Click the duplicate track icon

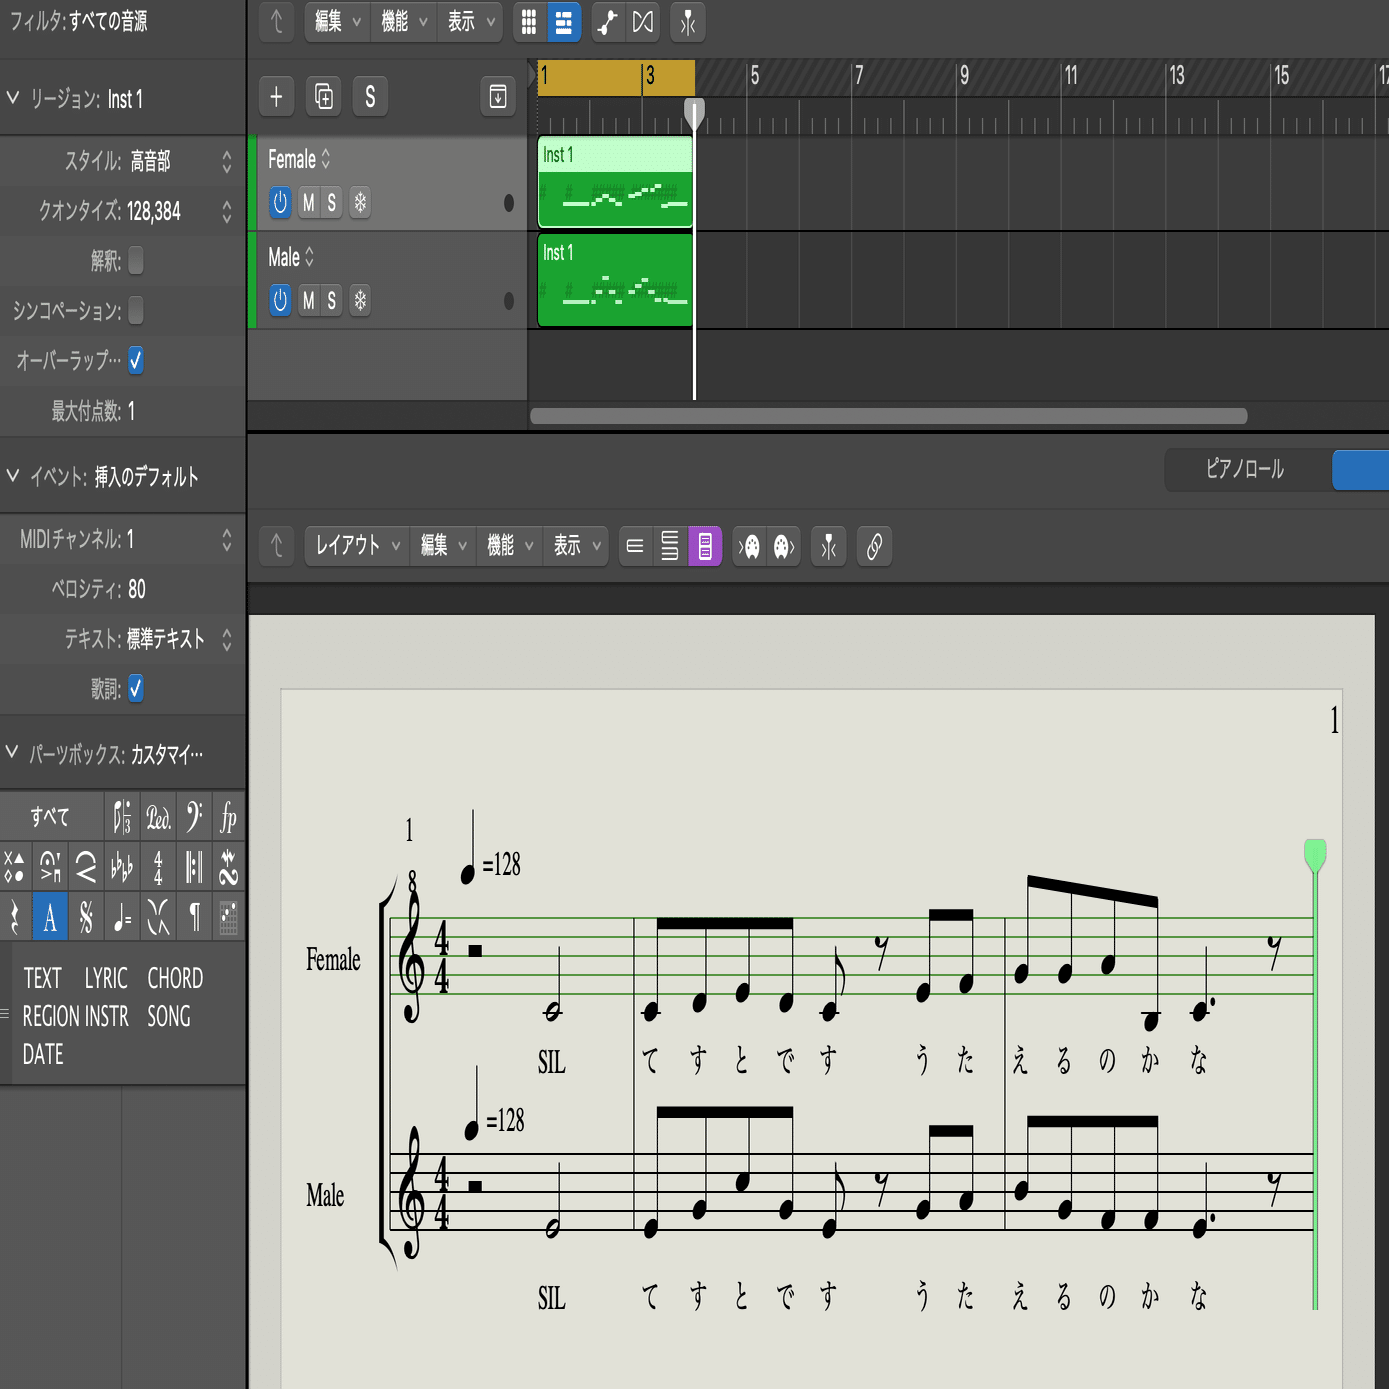click(323, 97)
